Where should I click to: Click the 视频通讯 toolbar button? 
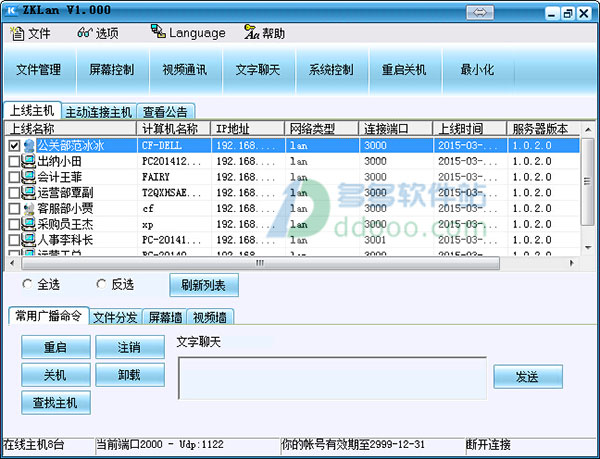pos(185,70)
